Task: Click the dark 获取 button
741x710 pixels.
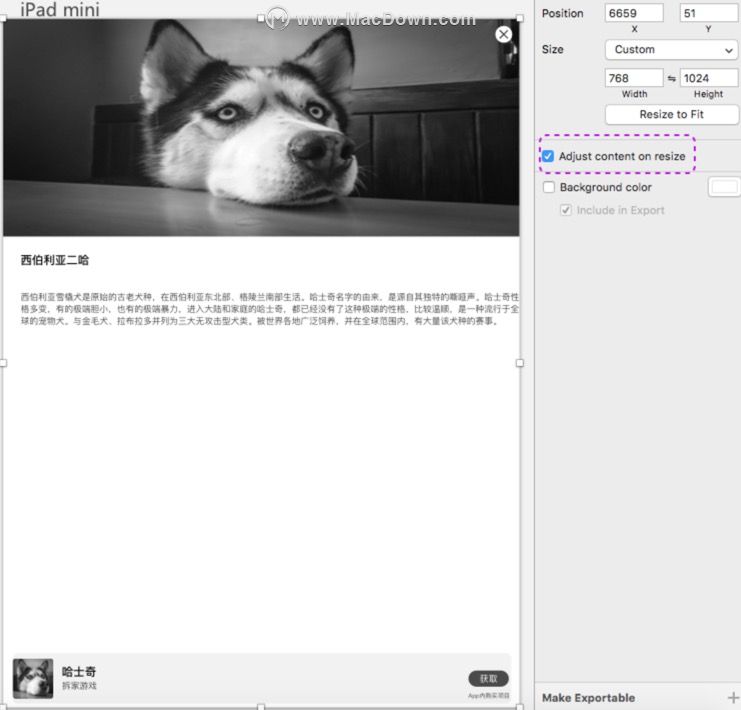Action: point(489,678)
